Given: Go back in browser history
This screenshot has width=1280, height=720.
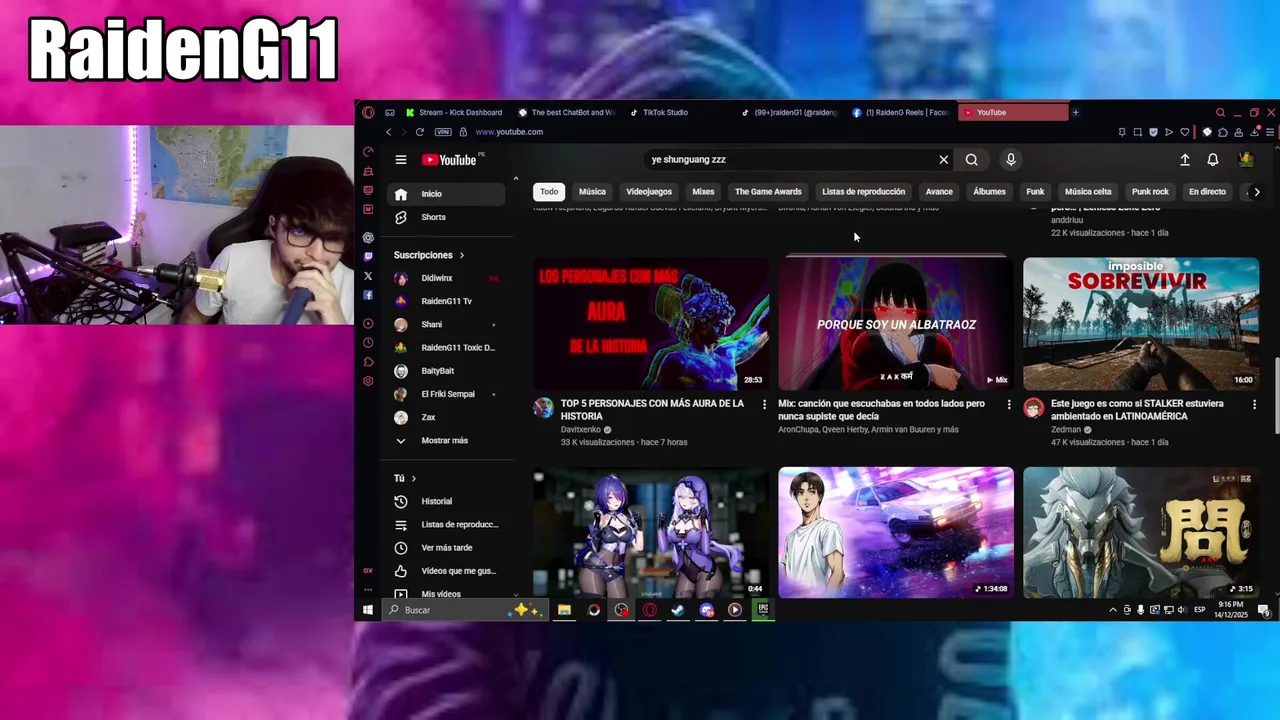Looking at the screenshot, I should tap(389, 132).
